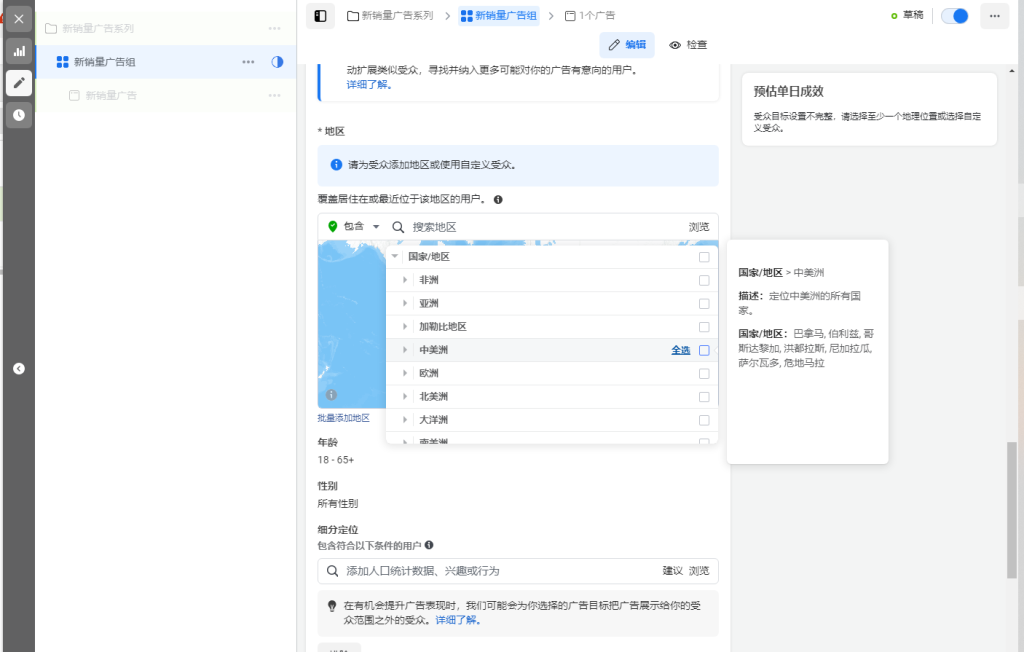Screen dimensions: 1024x652
Task: Check the 亚洲 checkbox
Action: pyautogui.click(x=704, y=304)
